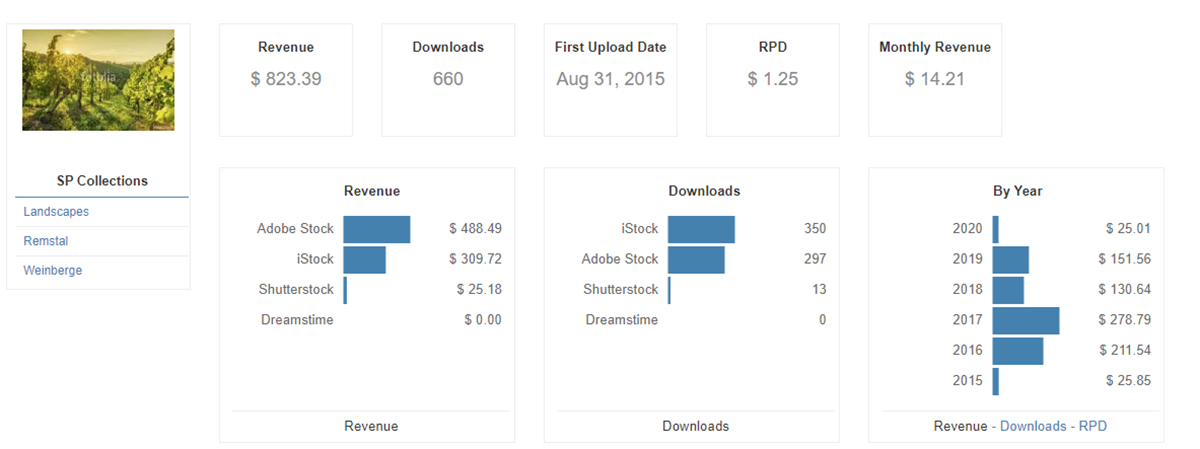The width and height of the screenshot is (1200, 449).
Task: Open the Remstal collection link
Action: (46, 241)
